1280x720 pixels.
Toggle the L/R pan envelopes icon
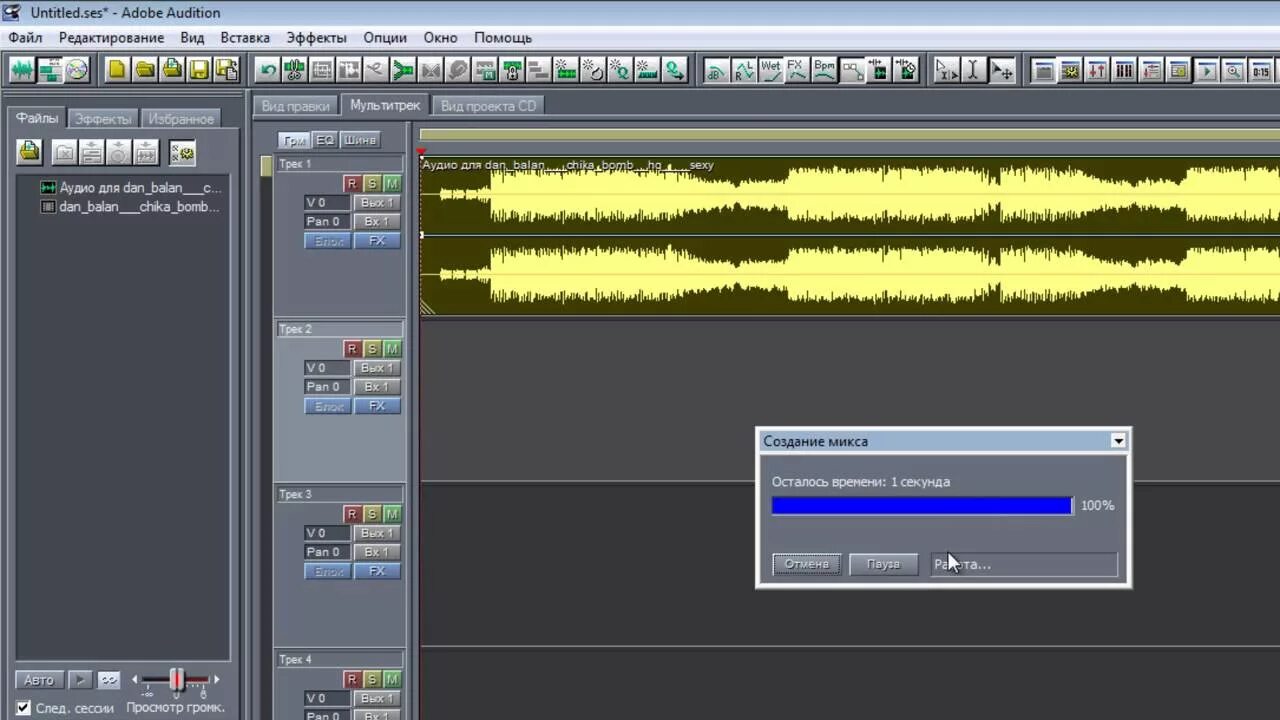pos(743,70)
